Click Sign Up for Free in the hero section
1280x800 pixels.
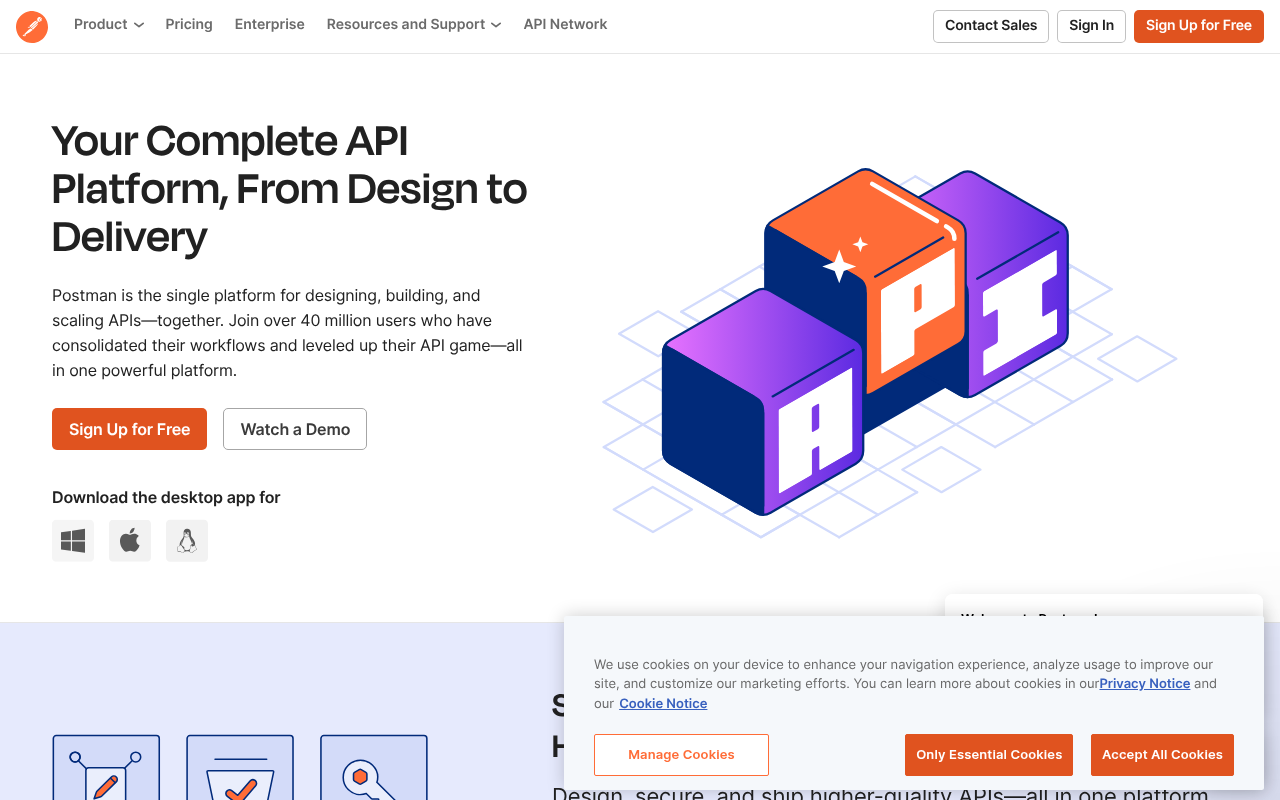click(x=129, y=428)
